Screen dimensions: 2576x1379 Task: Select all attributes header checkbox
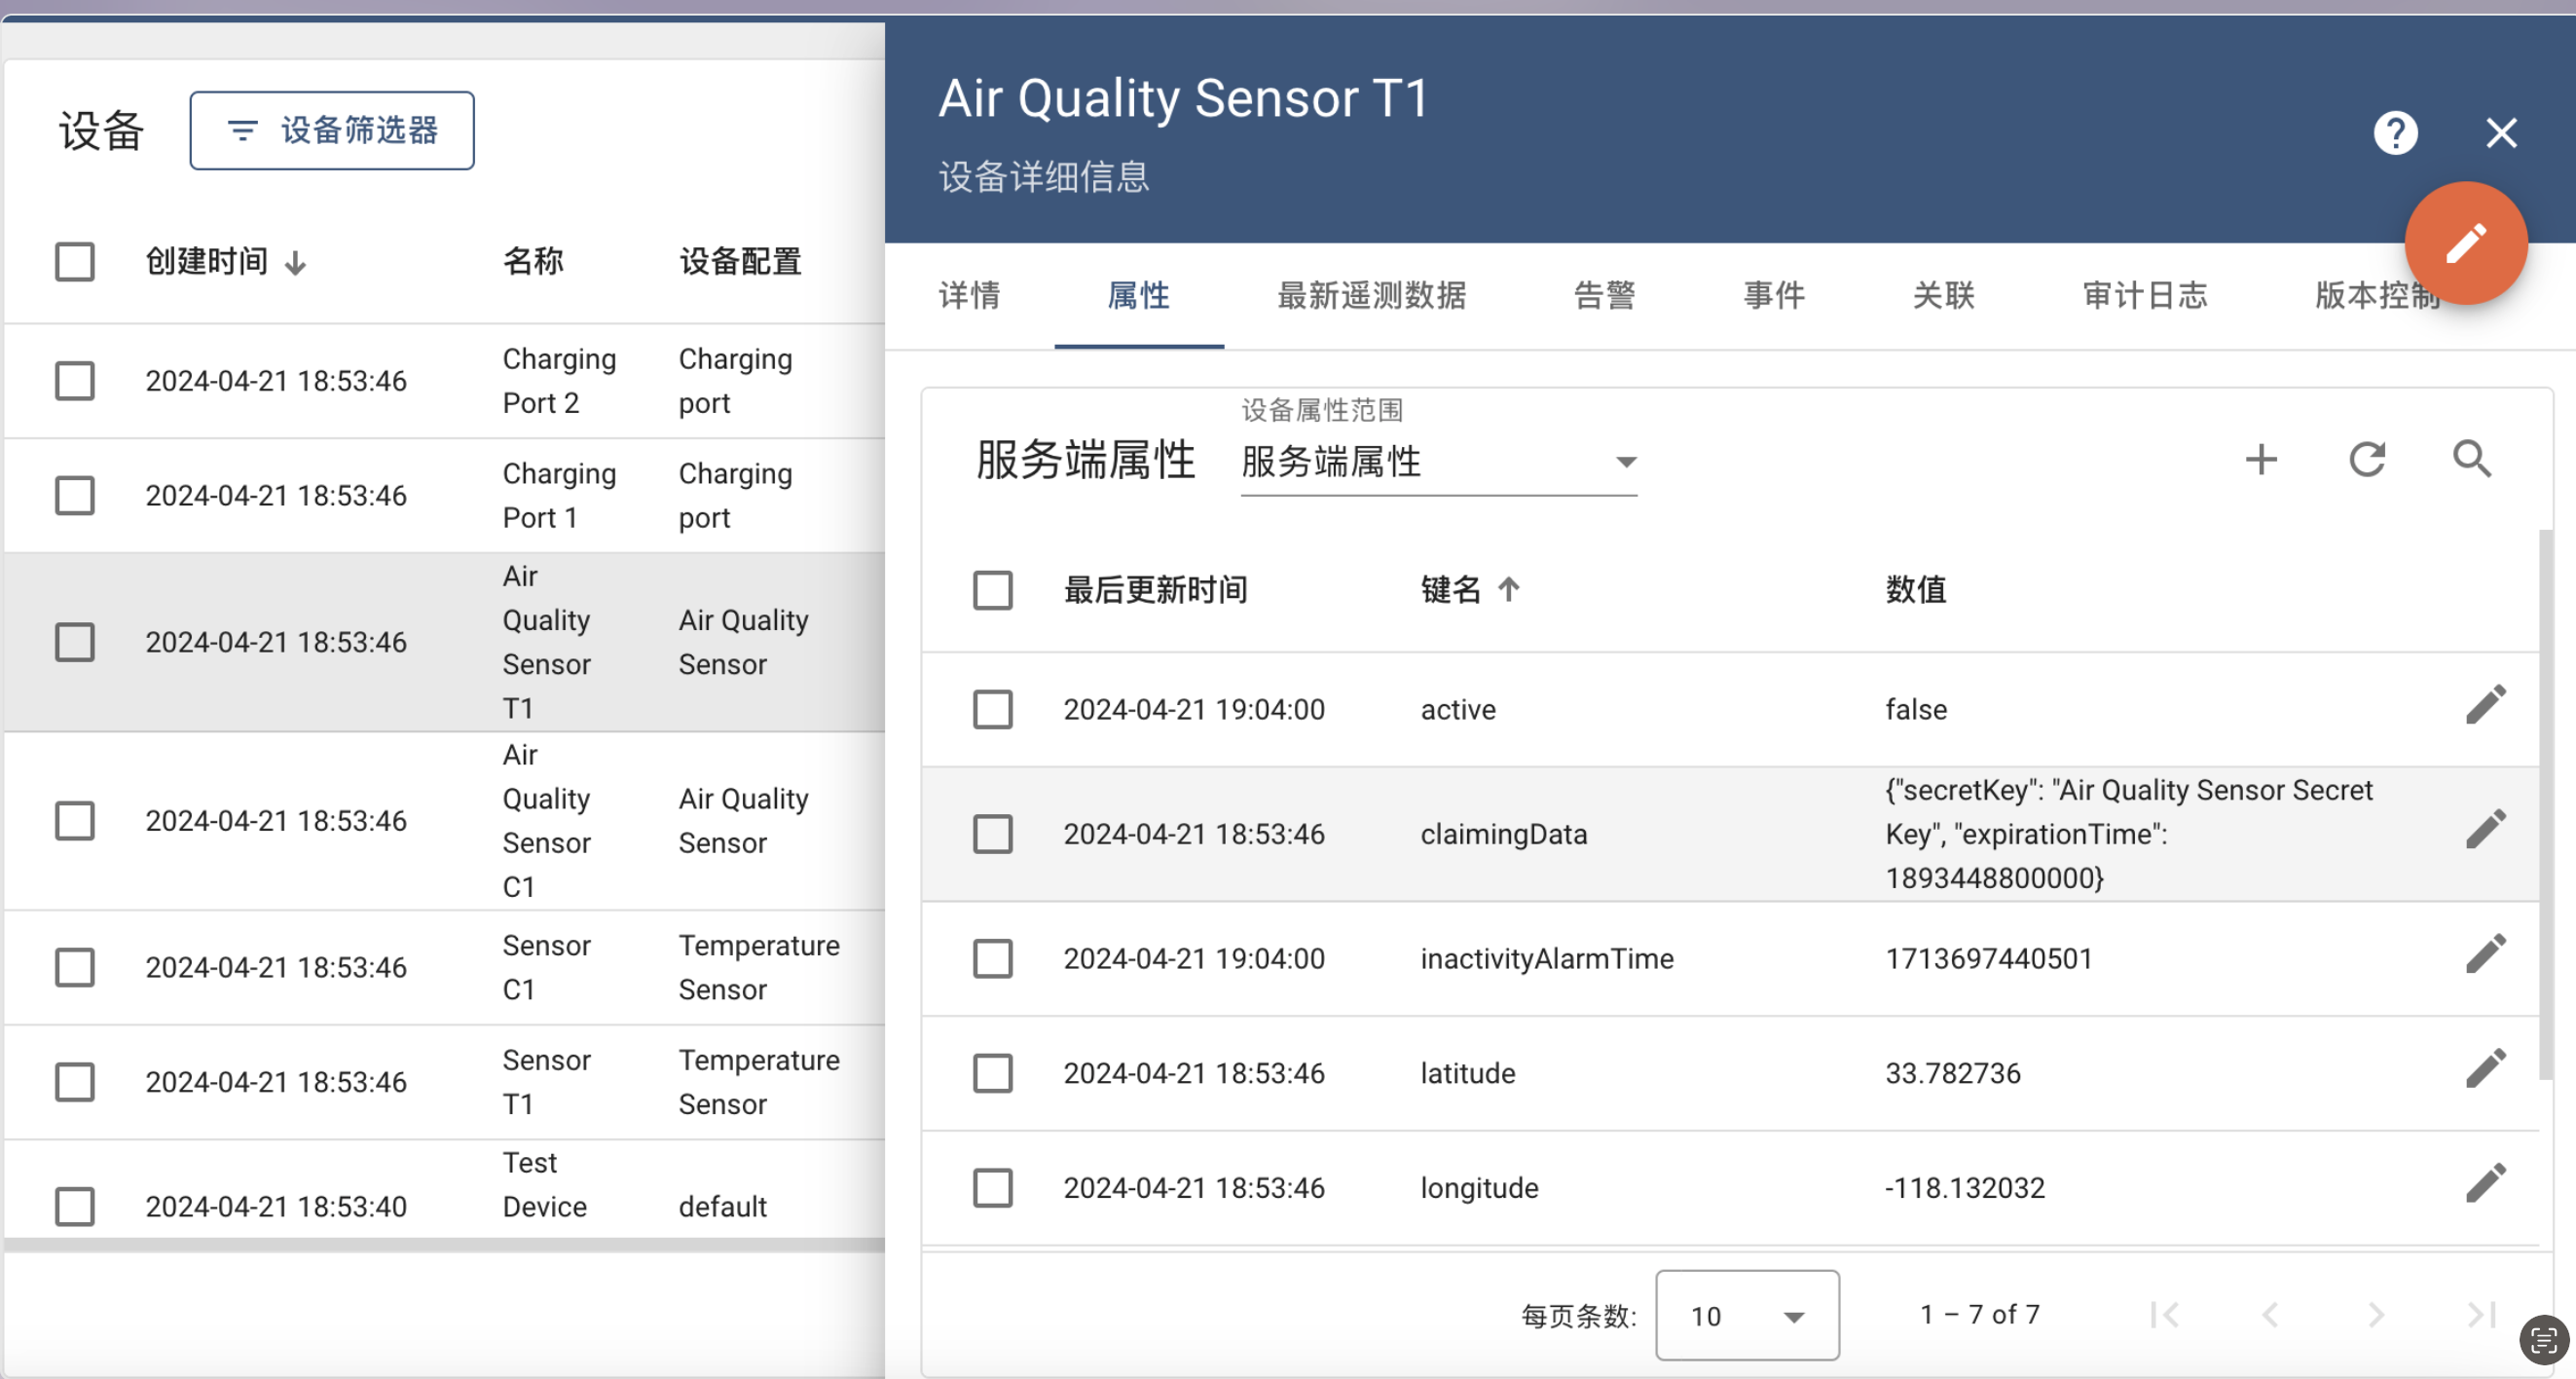tap(993, 590)
